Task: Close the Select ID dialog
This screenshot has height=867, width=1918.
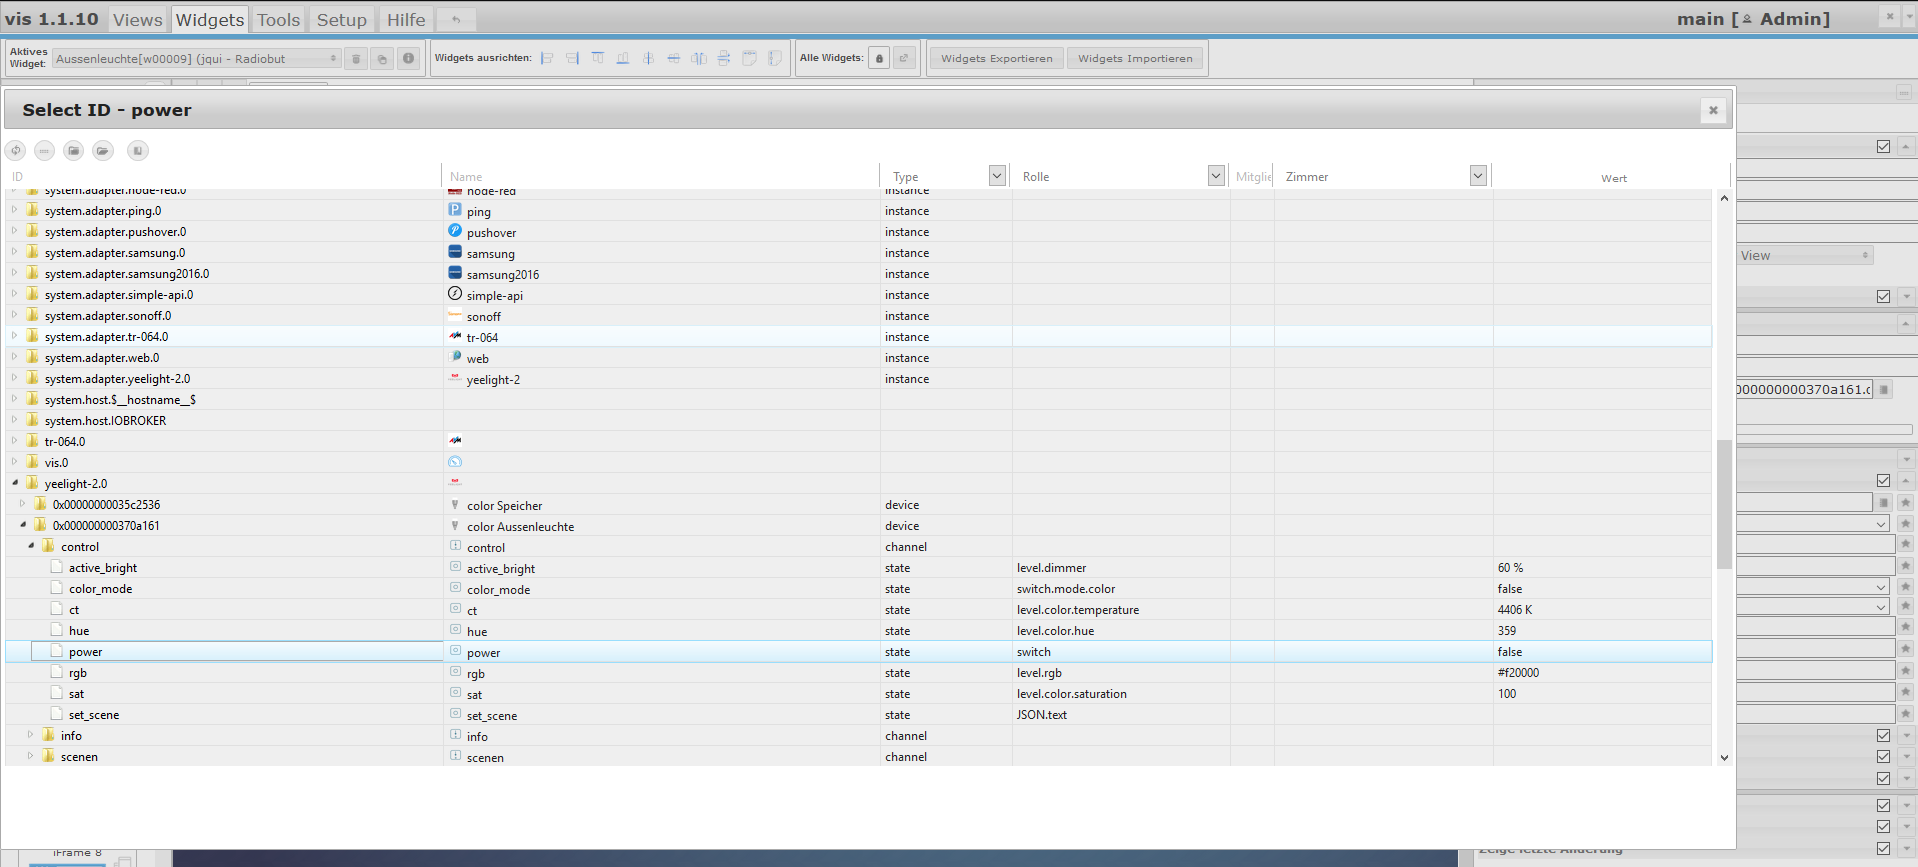Action: pos(1713,110)
